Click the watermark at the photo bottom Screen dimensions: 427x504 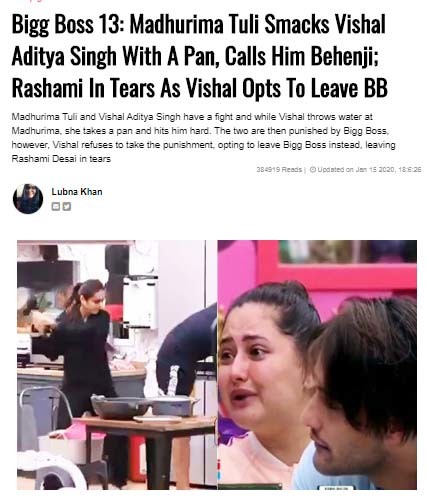335,488
